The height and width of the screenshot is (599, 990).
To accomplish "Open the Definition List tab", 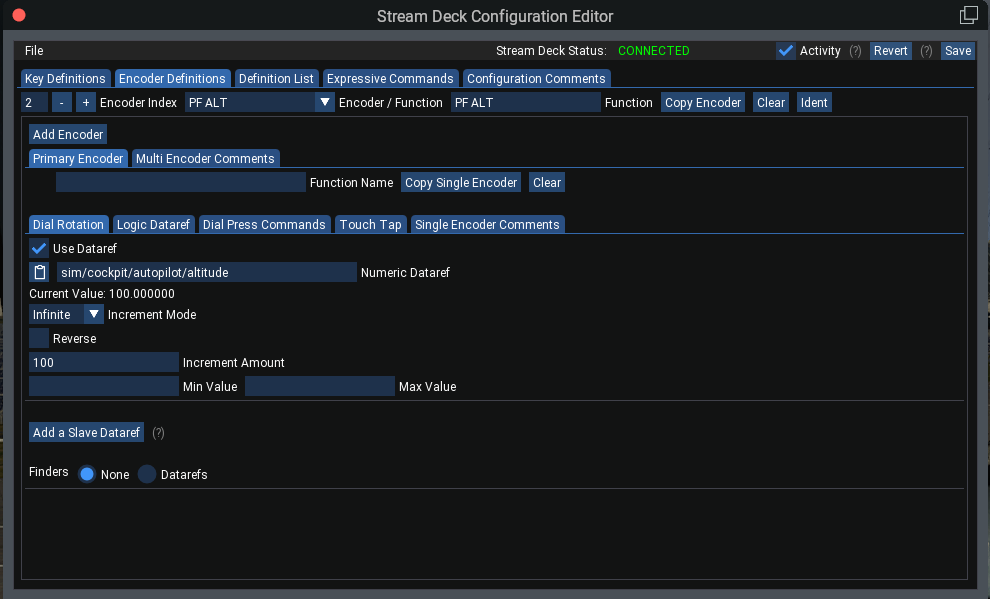I will 276,78.
